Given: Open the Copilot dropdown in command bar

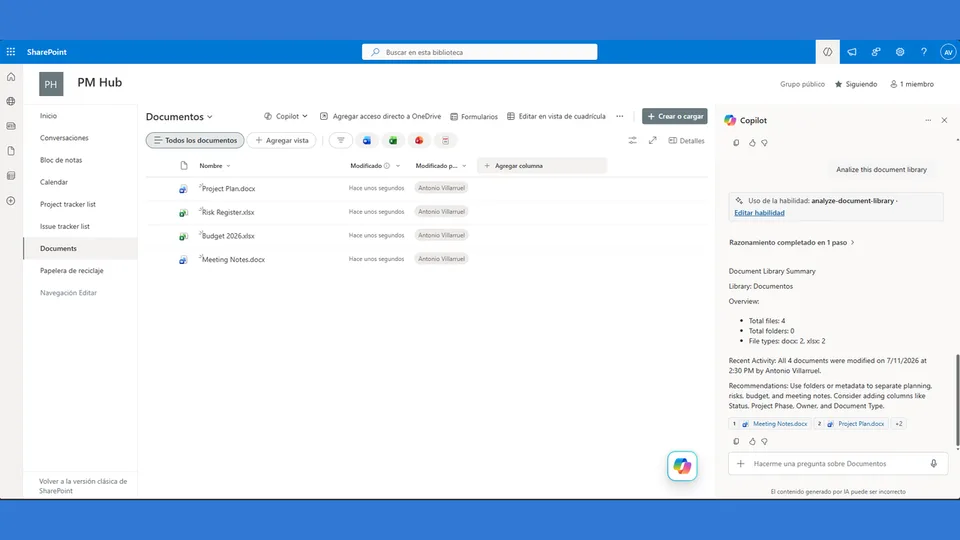Looking at the screenshot, I should click(285, 116).
